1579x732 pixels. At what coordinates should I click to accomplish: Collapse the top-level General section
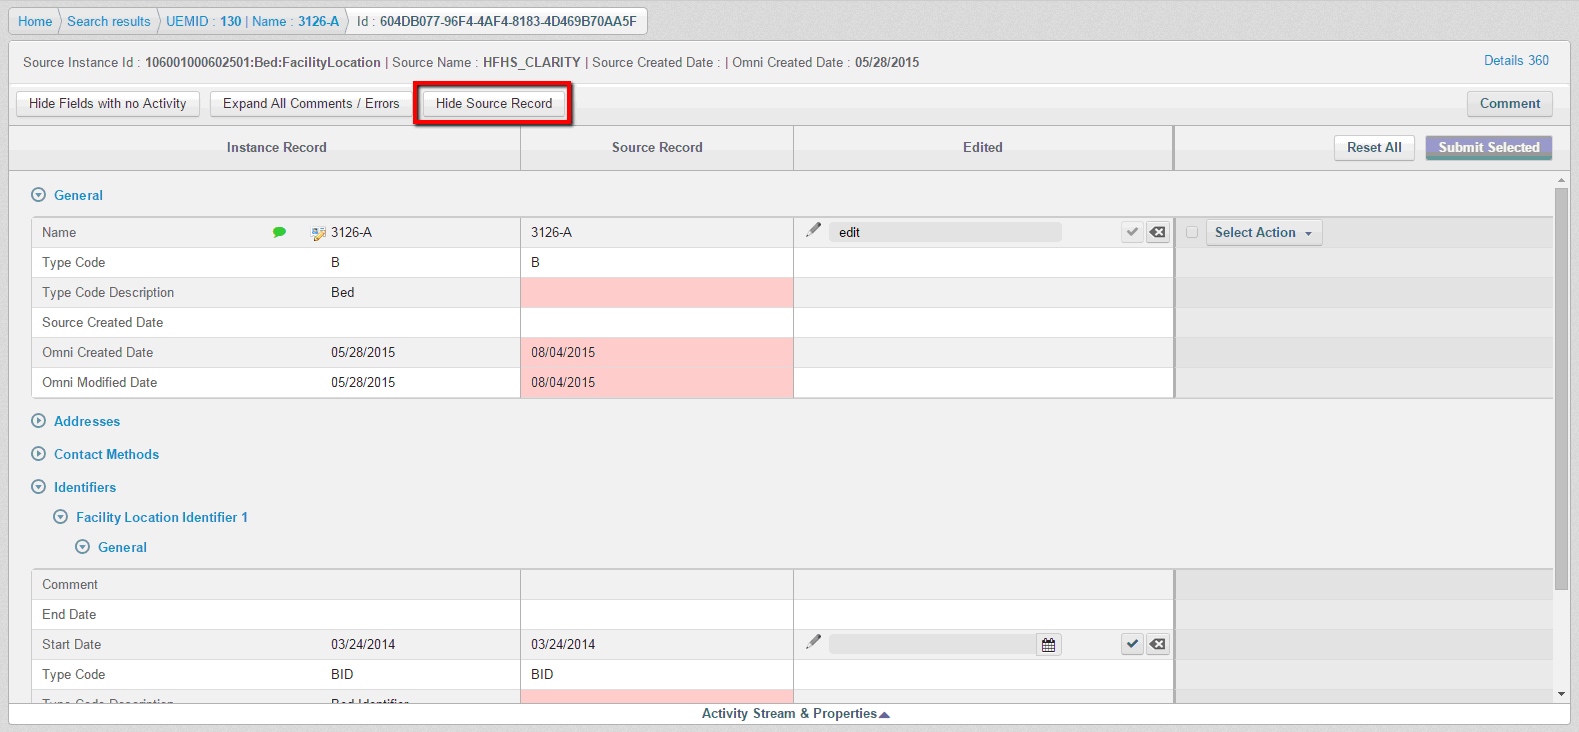(x=39, y=195)
